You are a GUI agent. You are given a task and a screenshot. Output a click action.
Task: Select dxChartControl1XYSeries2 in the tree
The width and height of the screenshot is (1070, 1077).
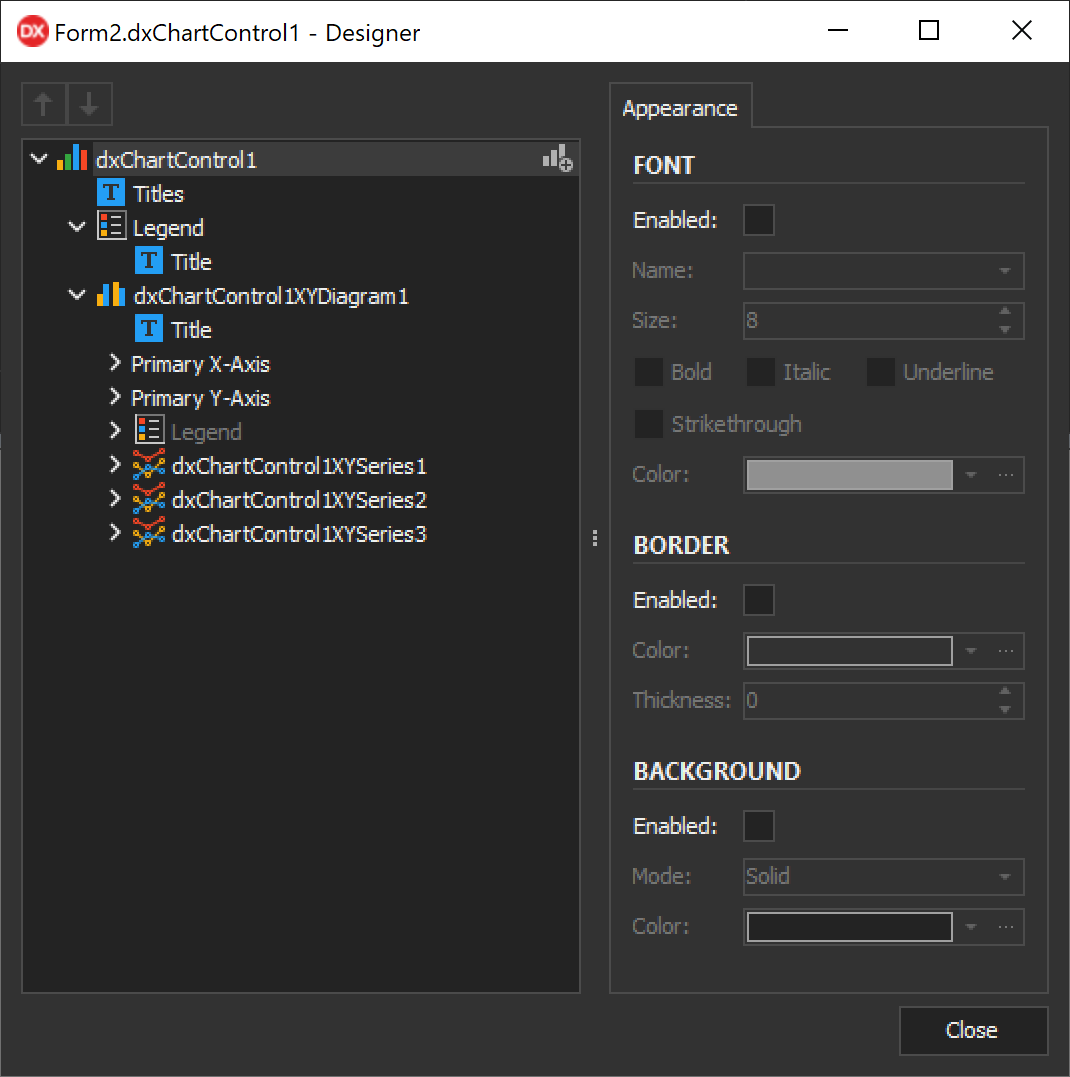299,500
